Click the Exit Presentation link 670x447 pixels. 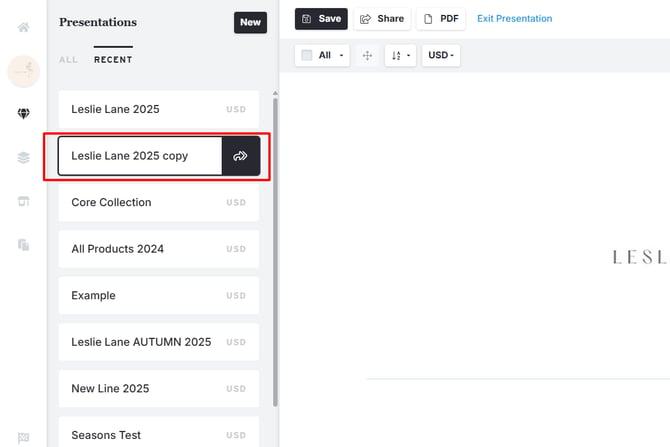point(514,18)
